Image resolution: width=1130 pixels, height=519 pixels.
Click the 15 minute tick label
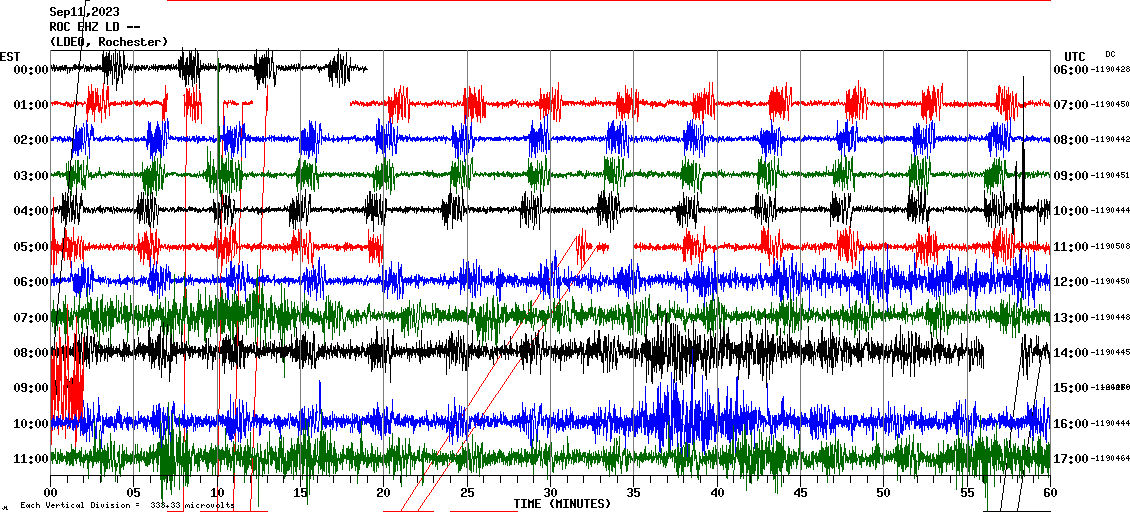pos(300,493)
